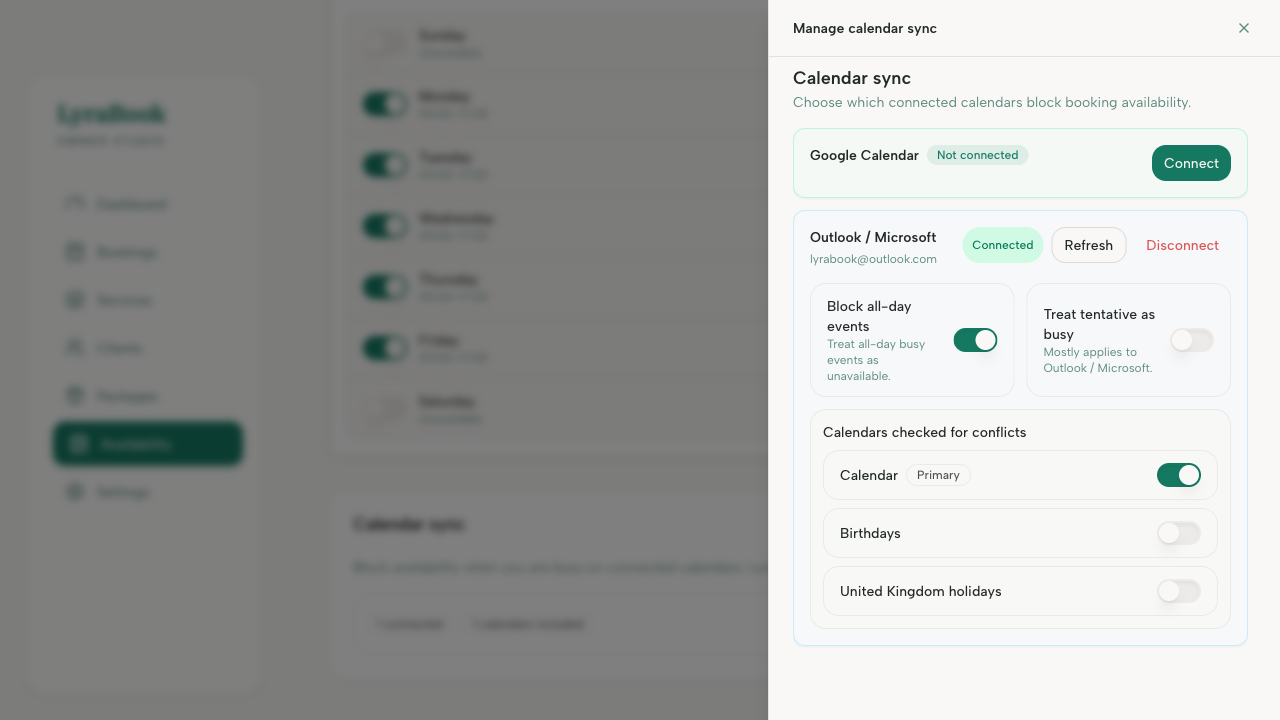Viewport: 1280px width, 720px height.
Task: Select the Bookings icon in the sidebar
Action: [75, 252]
